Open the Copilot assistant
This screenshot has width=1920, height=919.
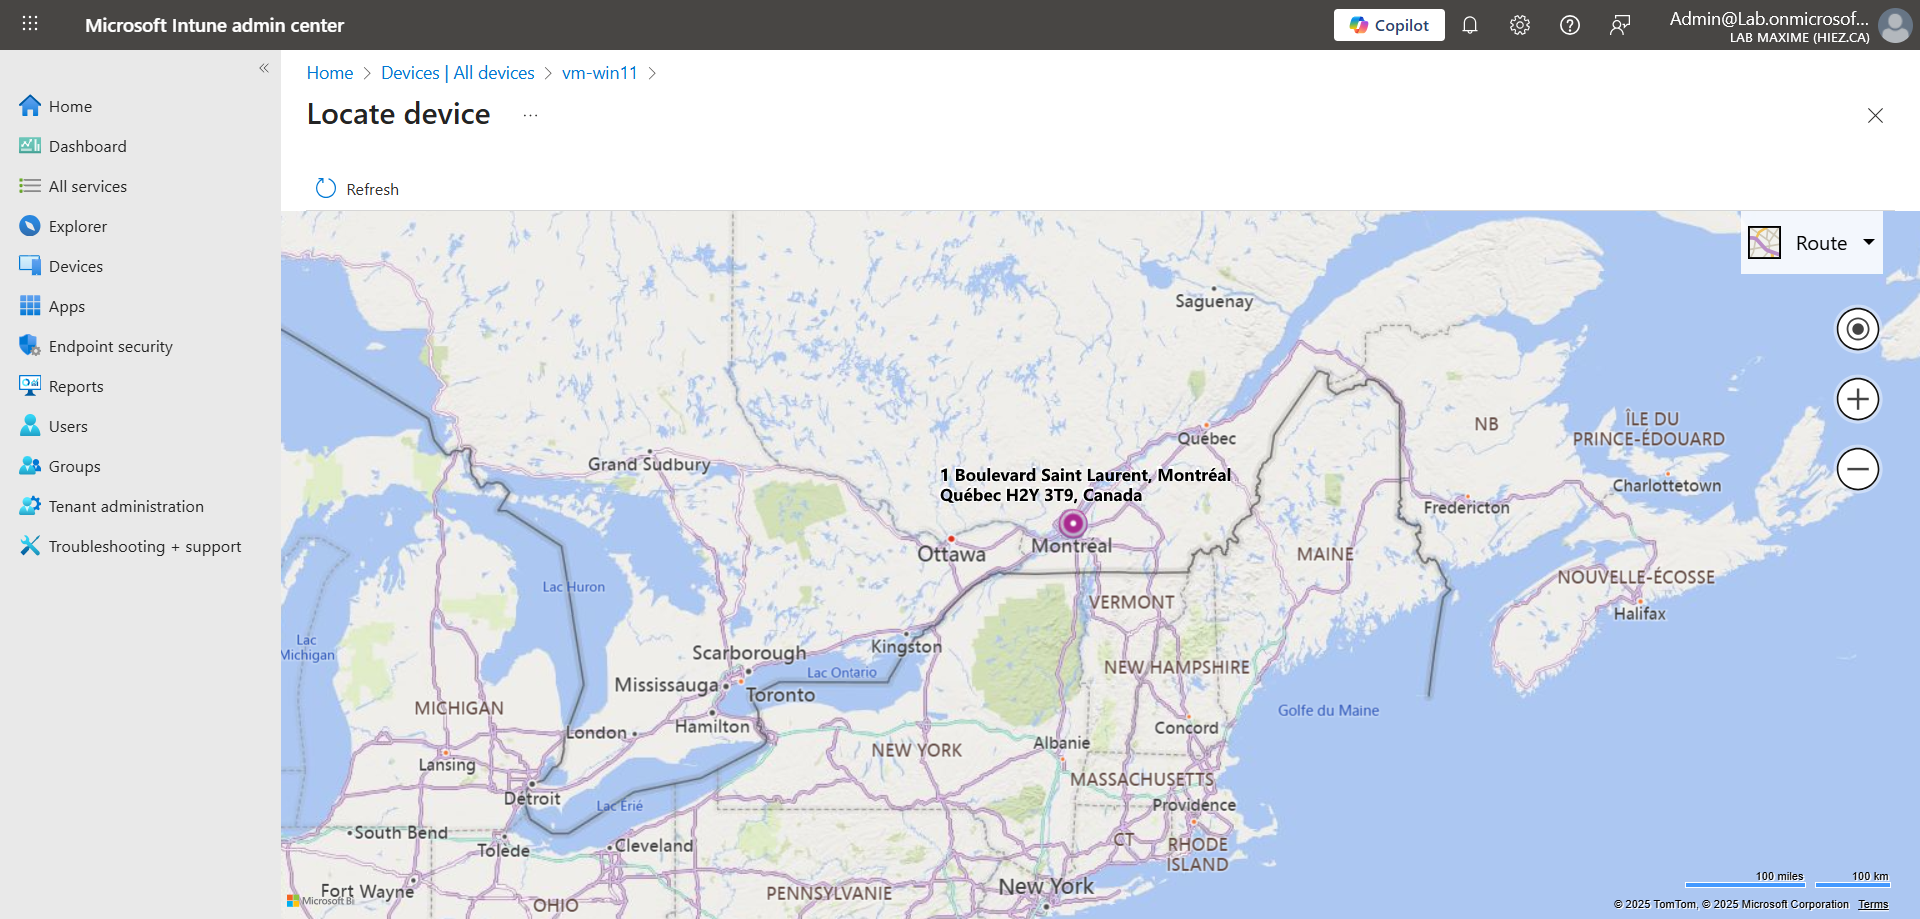pyautogui.click(x=1388, y=25)
